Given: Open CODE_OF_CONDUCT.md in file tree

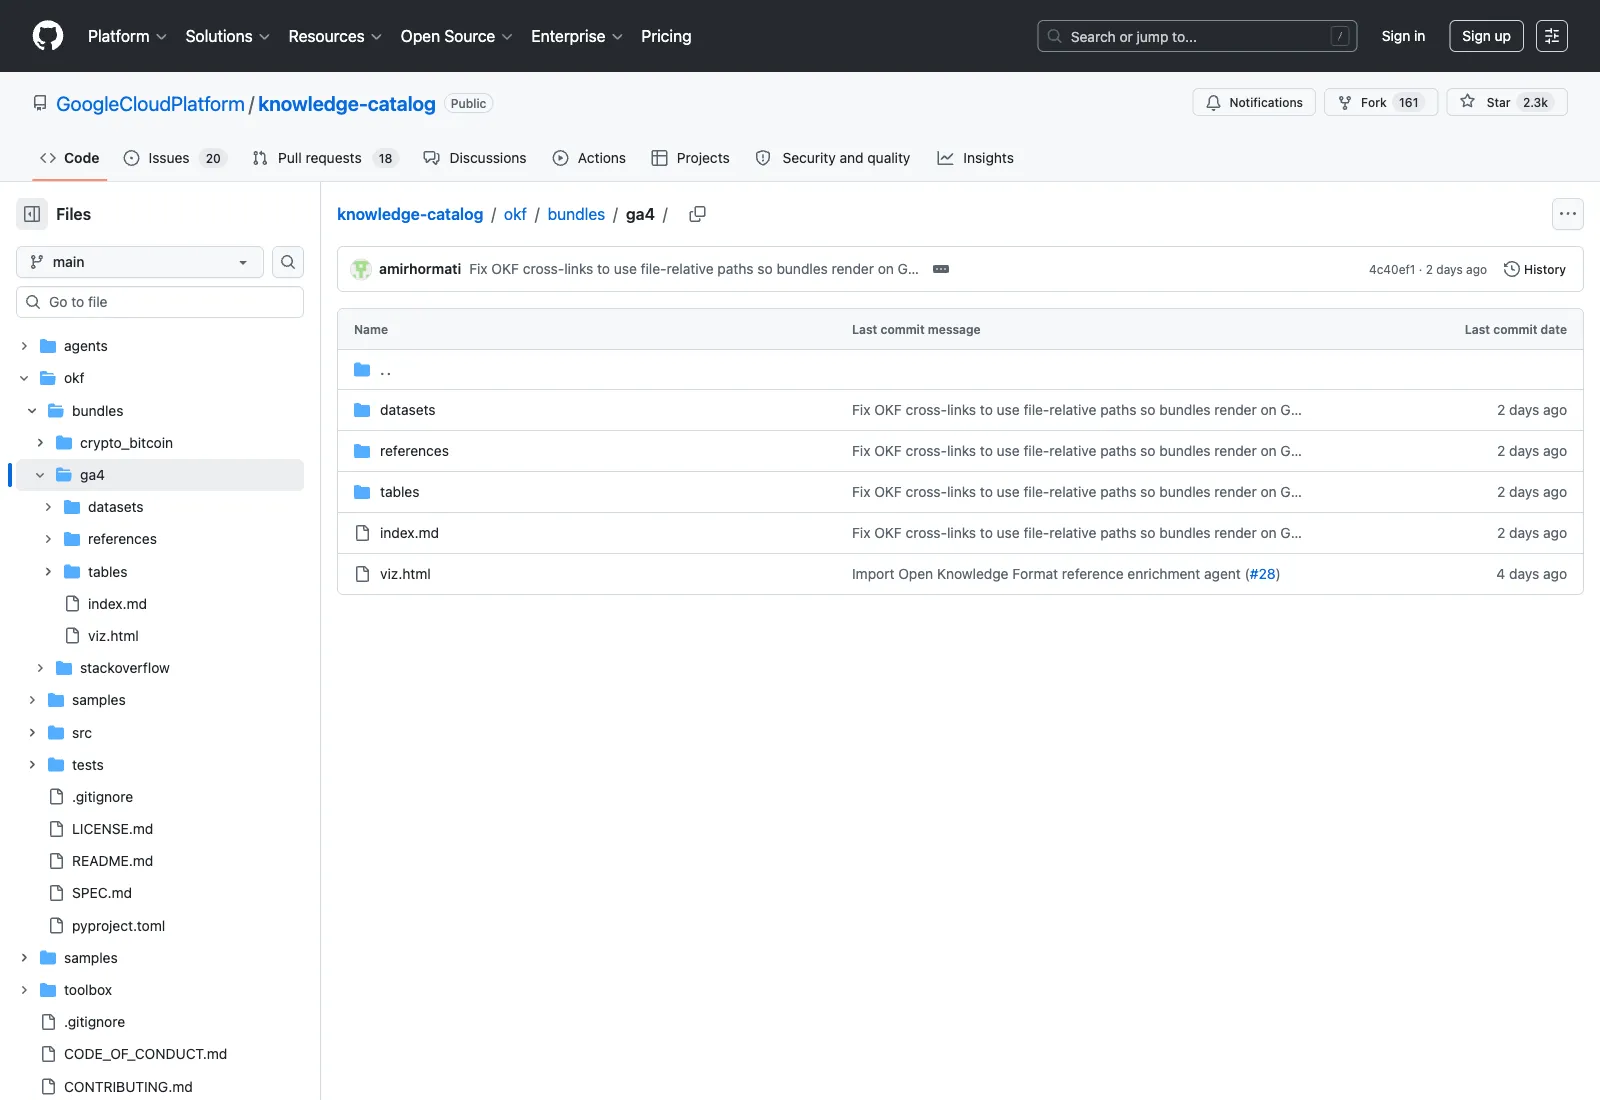Looking at the screenshot, I should [x=145, y=1054].
